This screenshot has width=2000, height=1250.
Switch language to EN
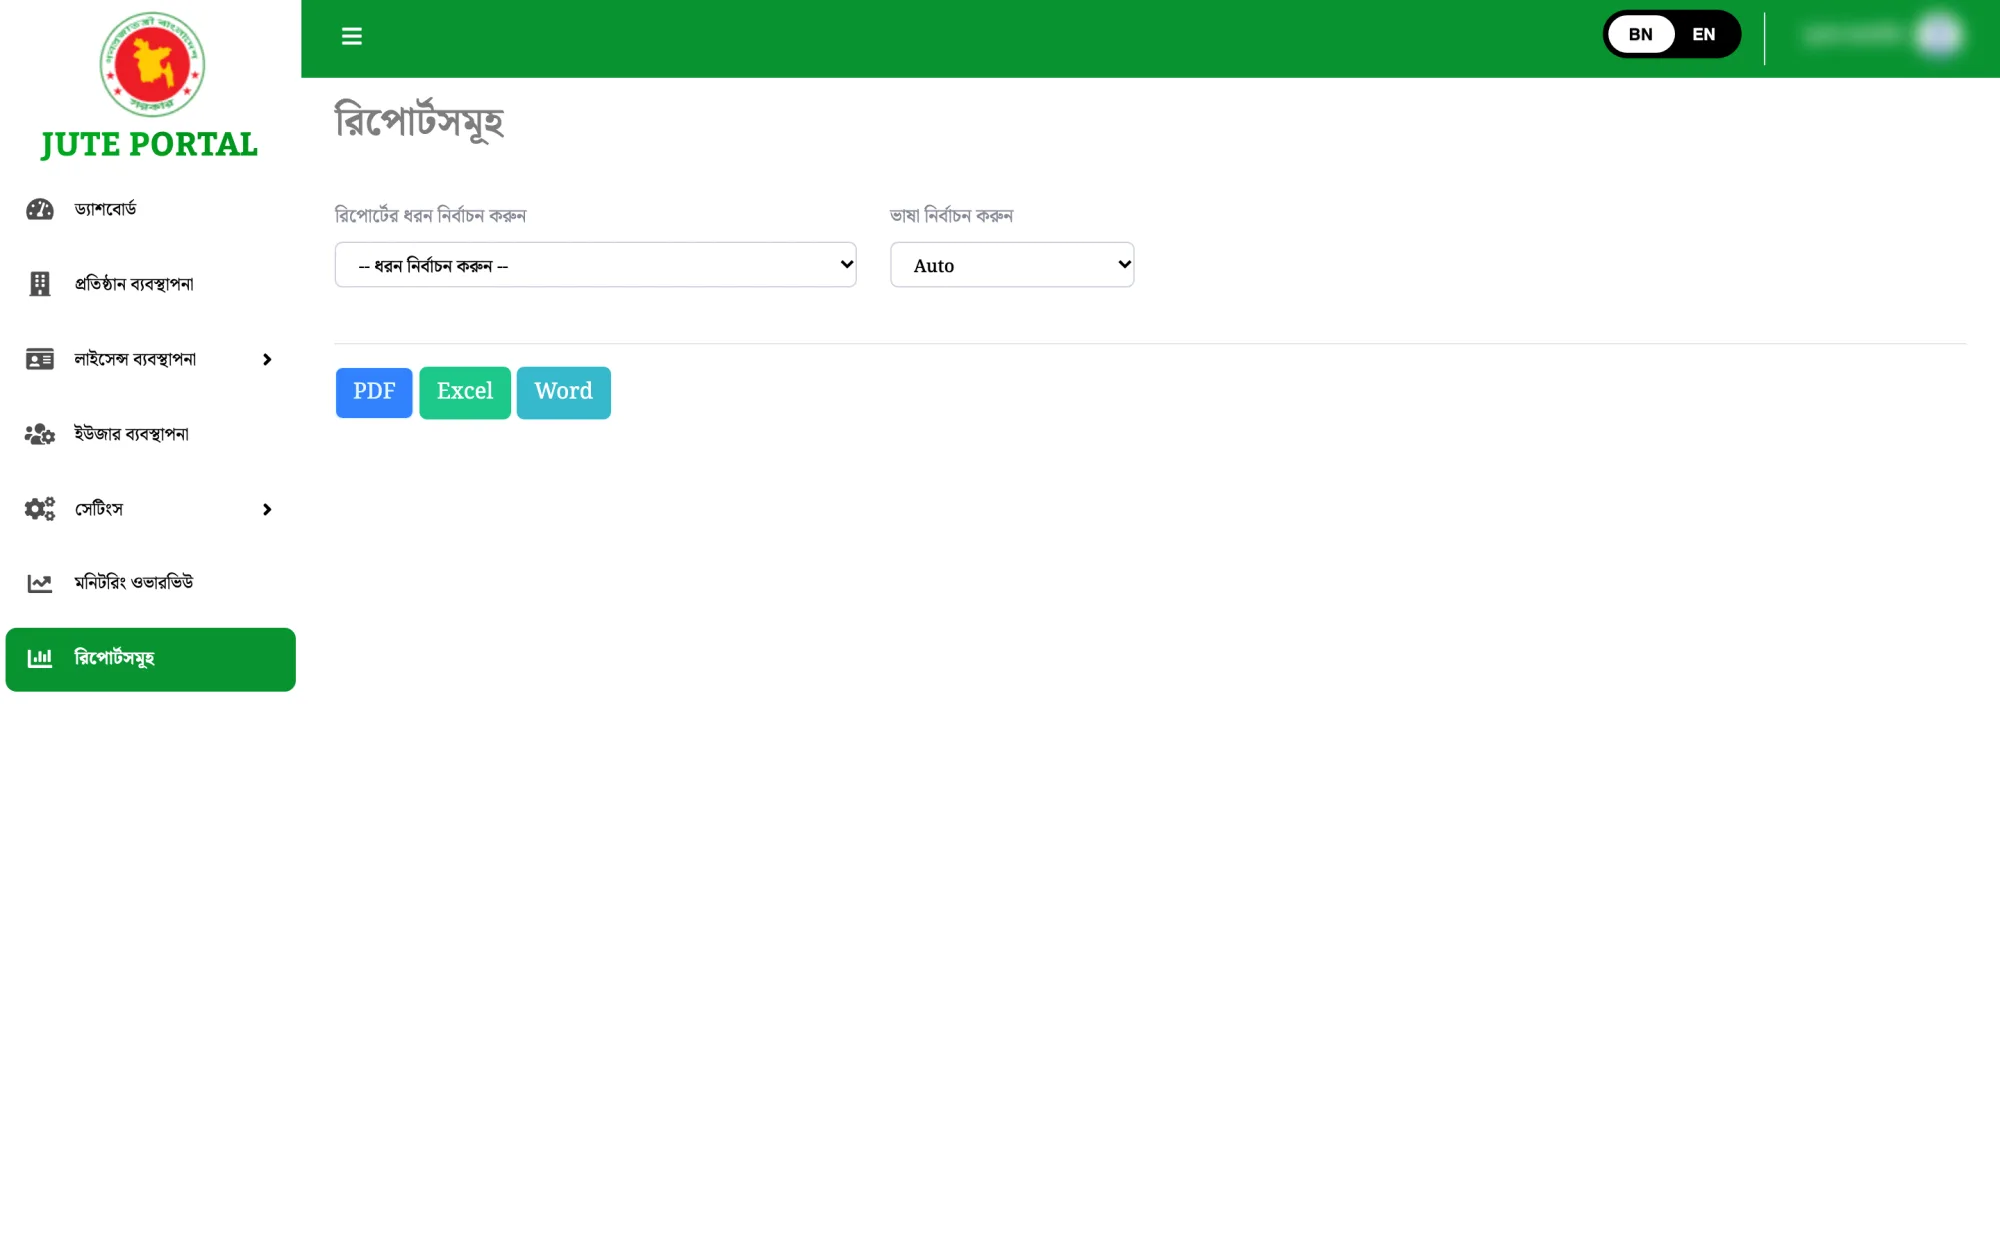[x=1704, y=34]
